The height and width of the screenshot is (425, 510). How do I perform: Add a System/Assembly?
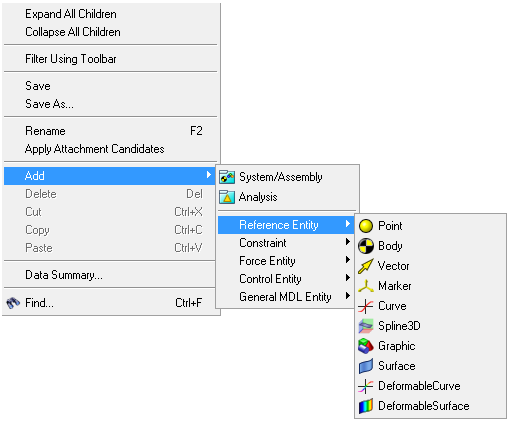tap(288, 177)
